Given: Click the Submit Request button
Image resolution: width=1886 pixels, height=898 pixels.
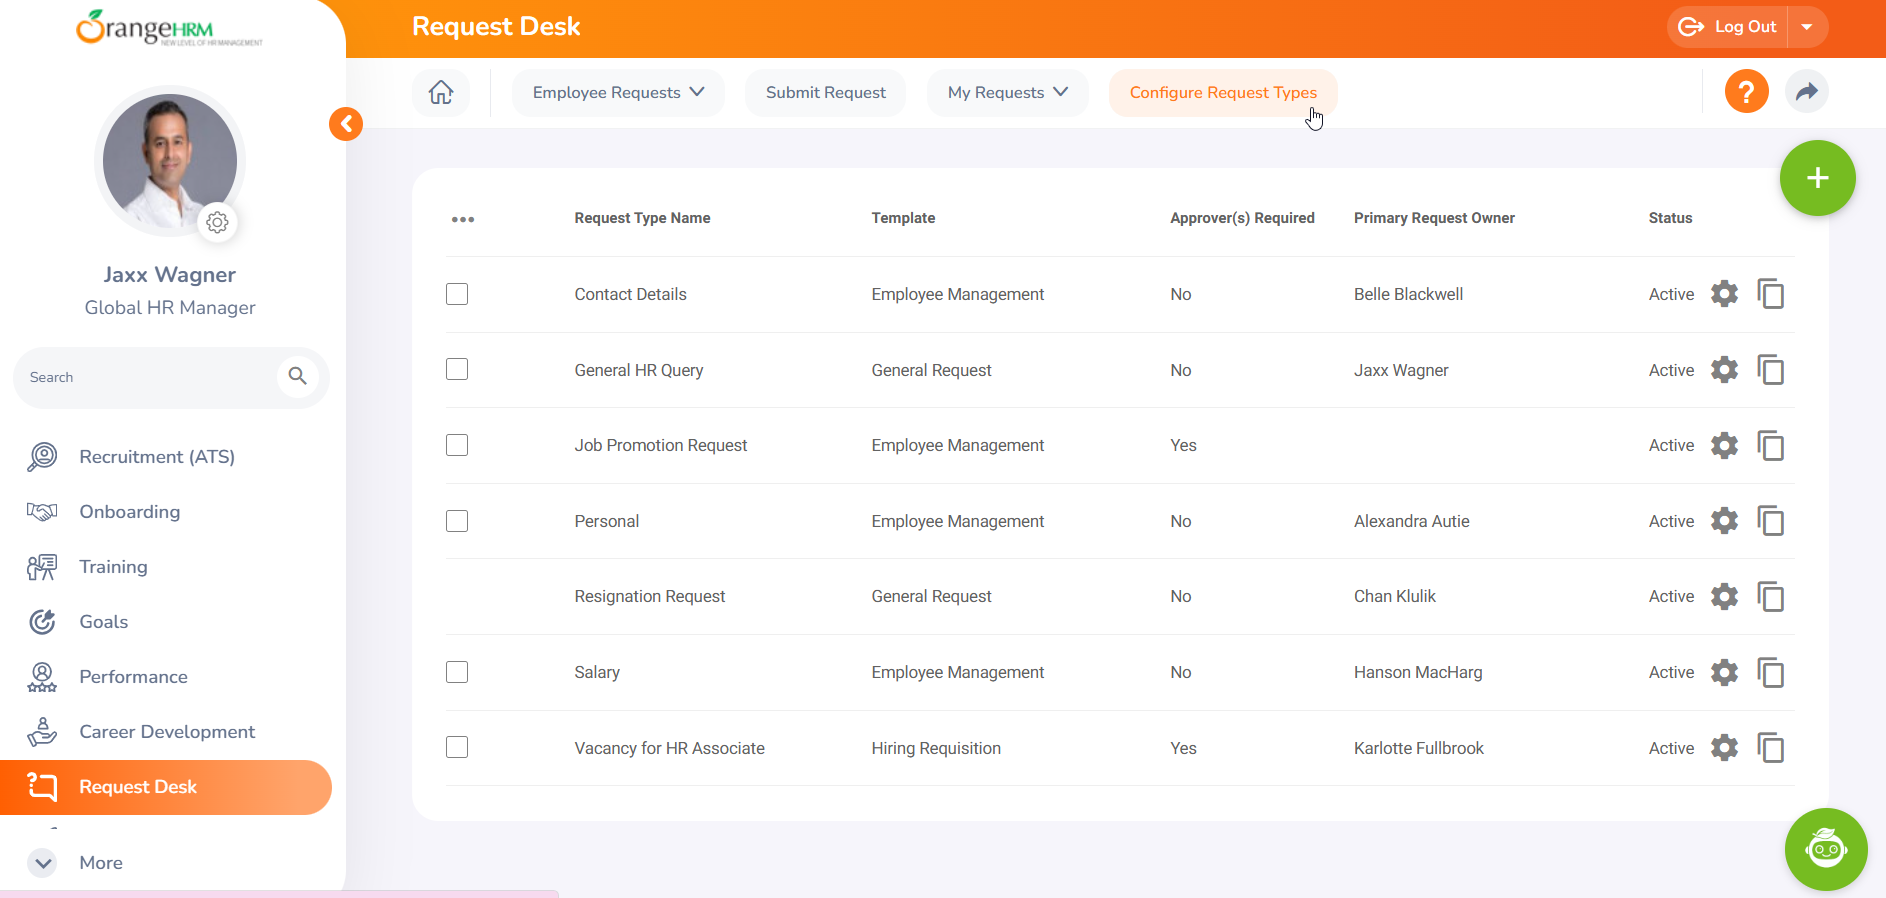Looking at the screenshot, I should pos(825,93).
